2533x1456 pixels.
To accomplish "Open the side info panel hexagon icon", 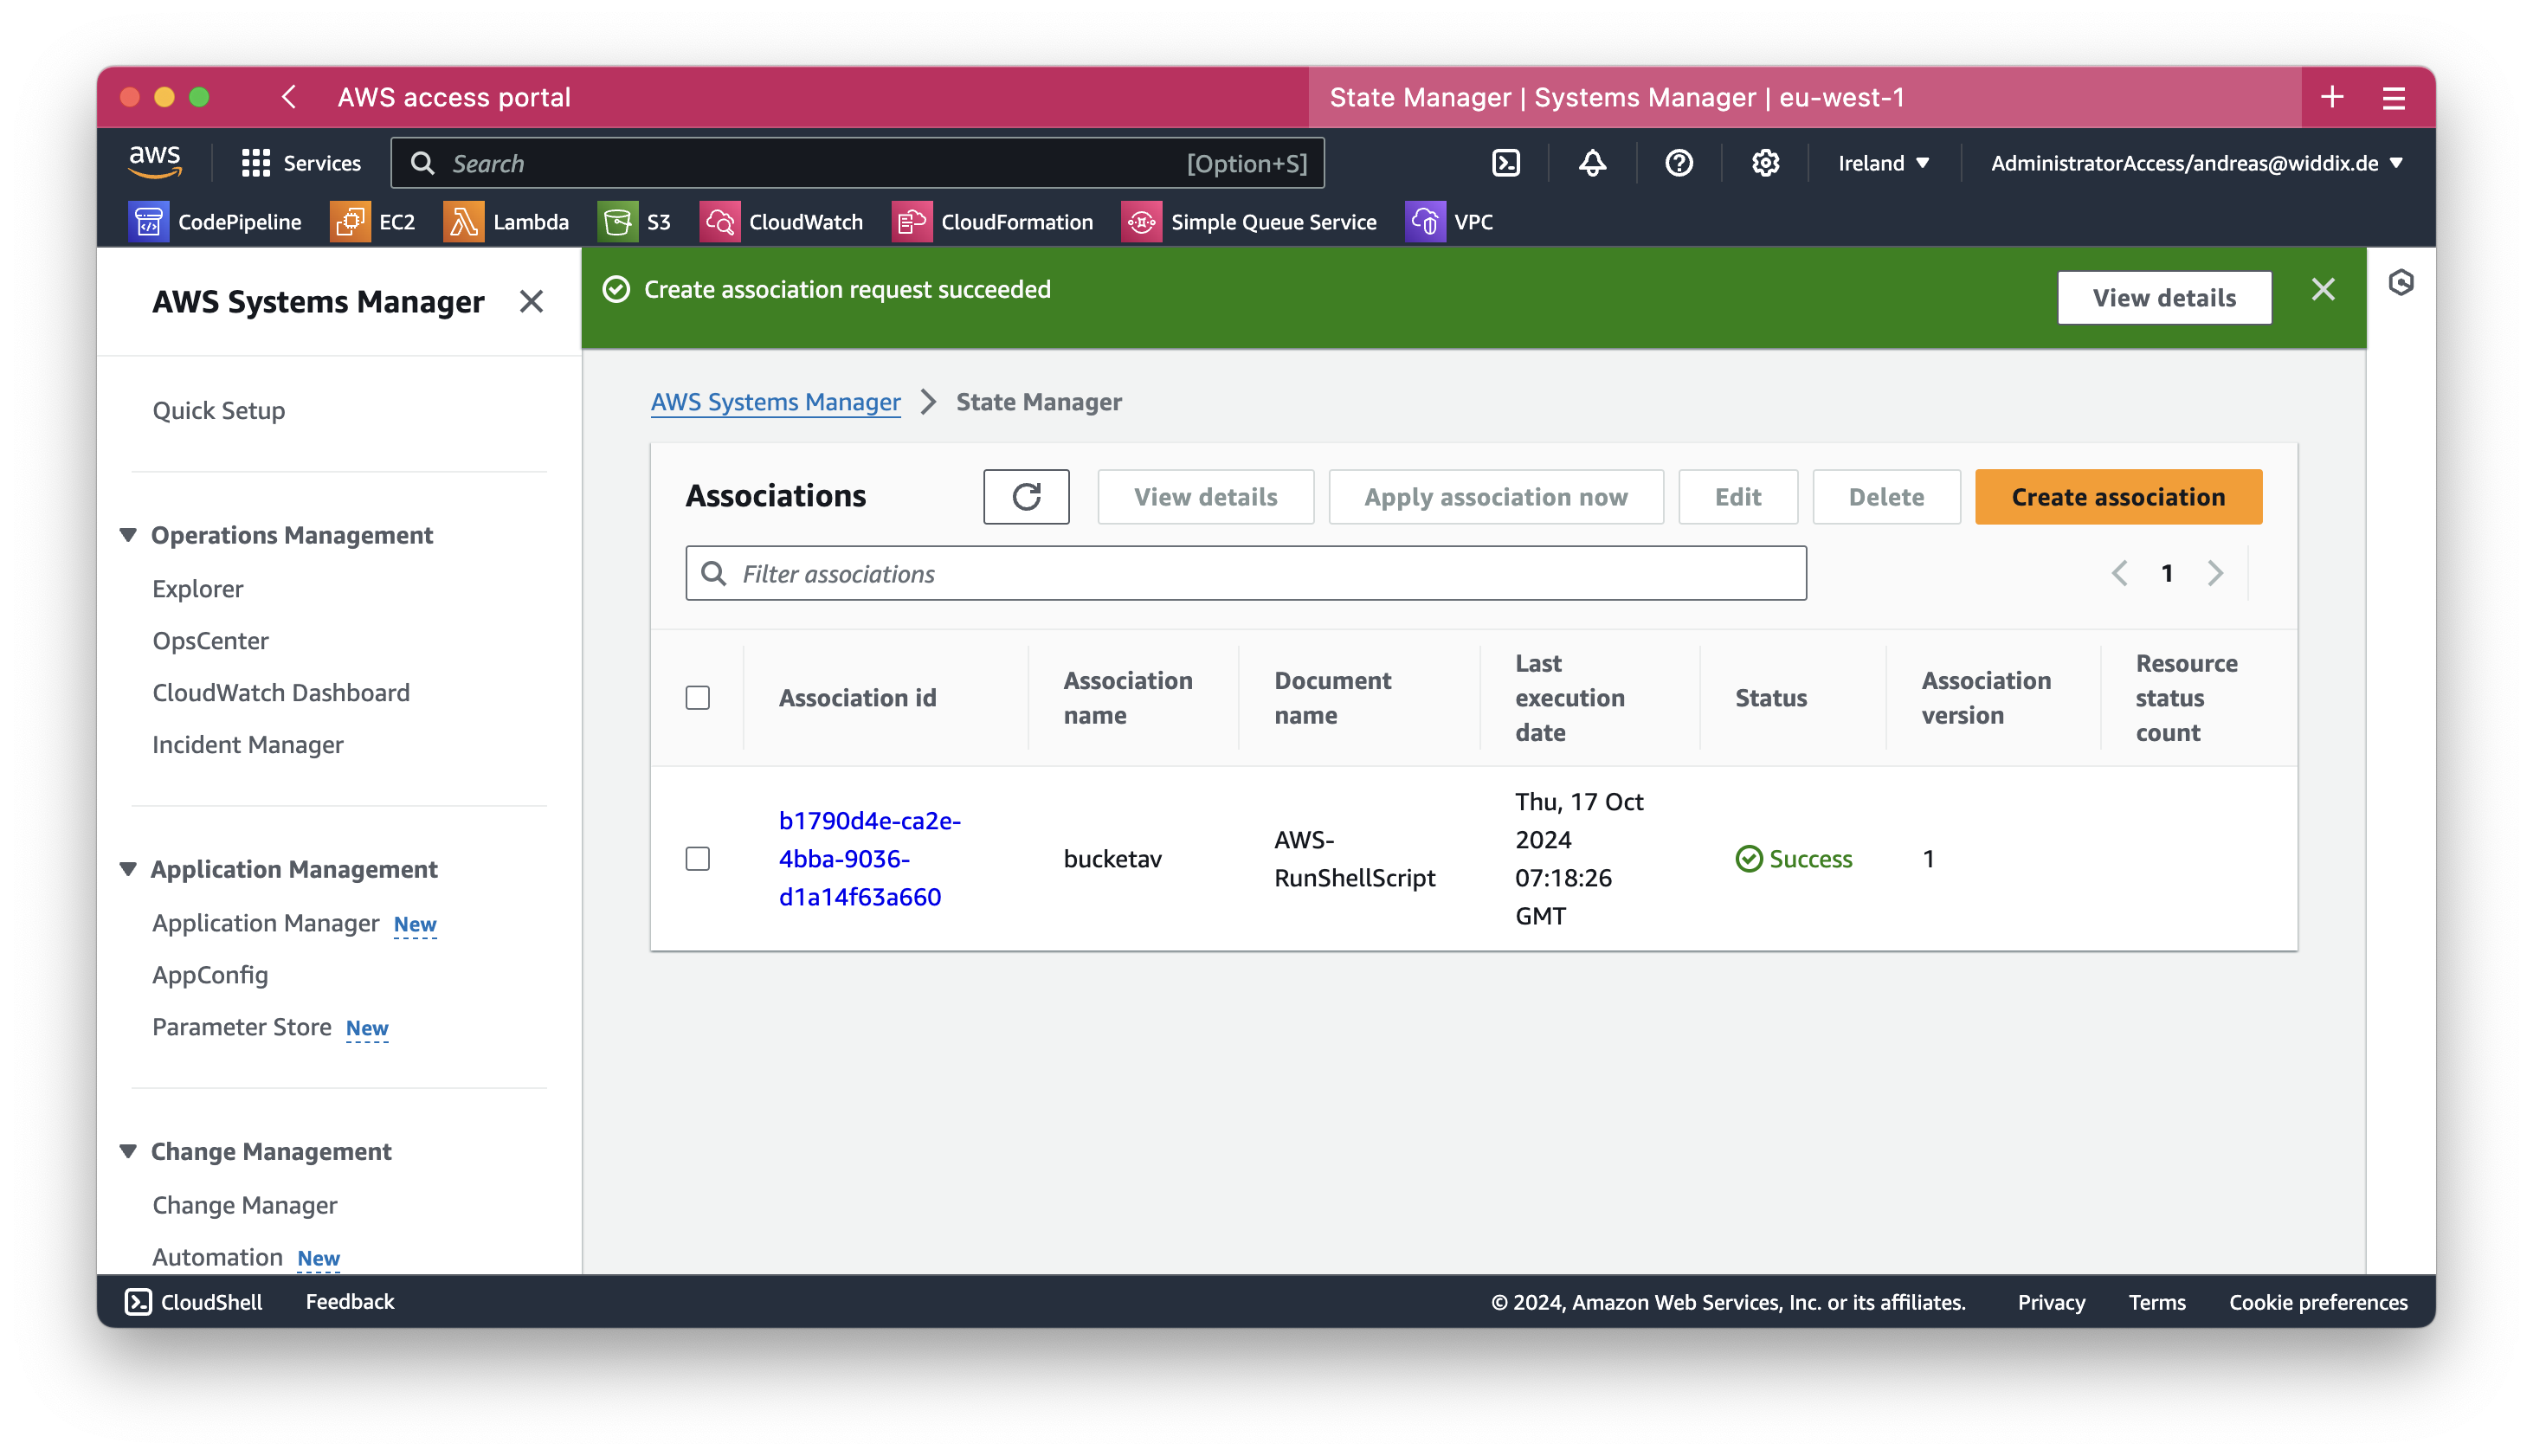I will (2400, 283).
